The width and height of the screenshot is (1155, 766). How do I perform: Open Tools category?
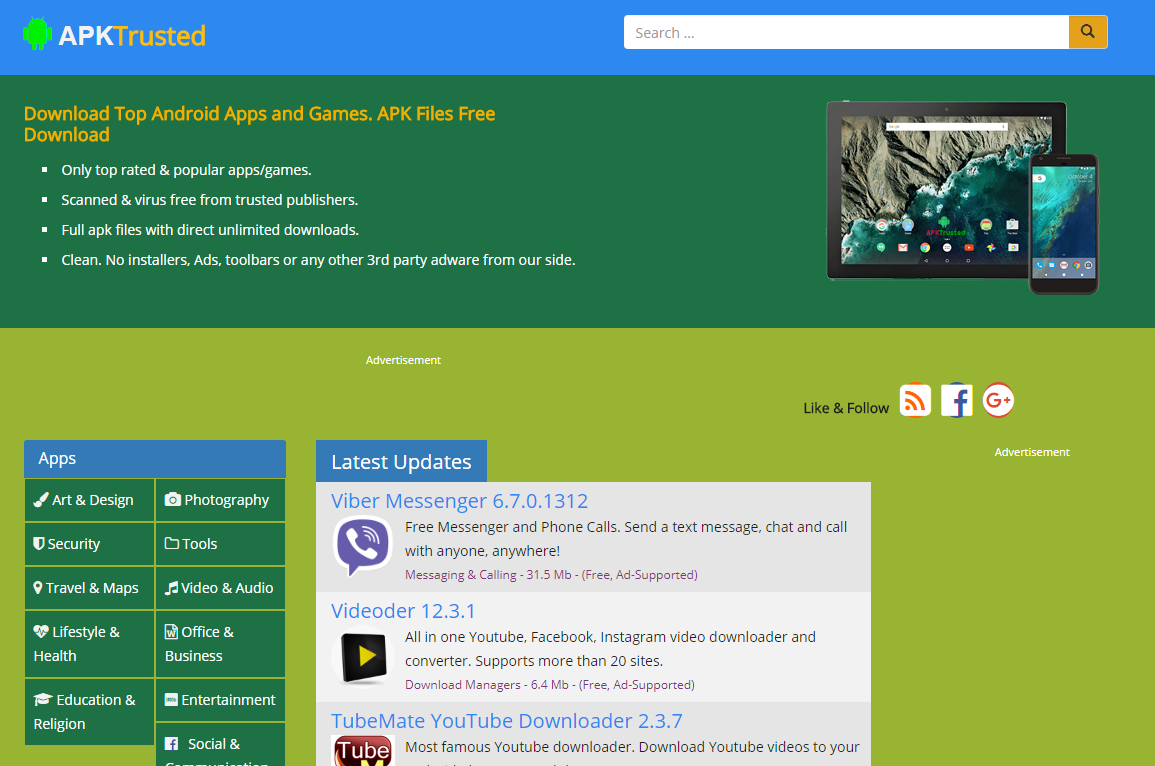pyautogui.click(x=220, y=544)
